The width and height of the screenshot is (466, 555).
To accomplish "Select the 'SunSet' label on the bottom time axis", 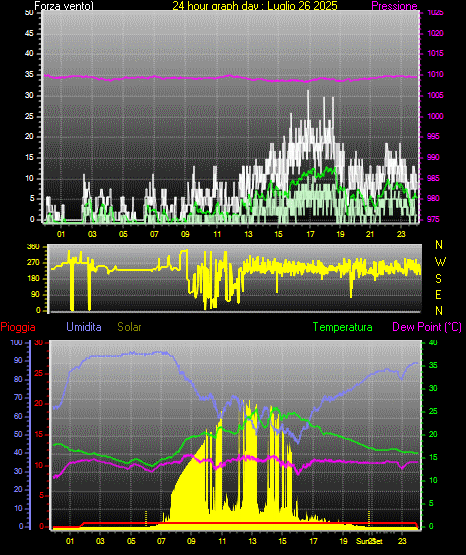I will coord(369,541).
